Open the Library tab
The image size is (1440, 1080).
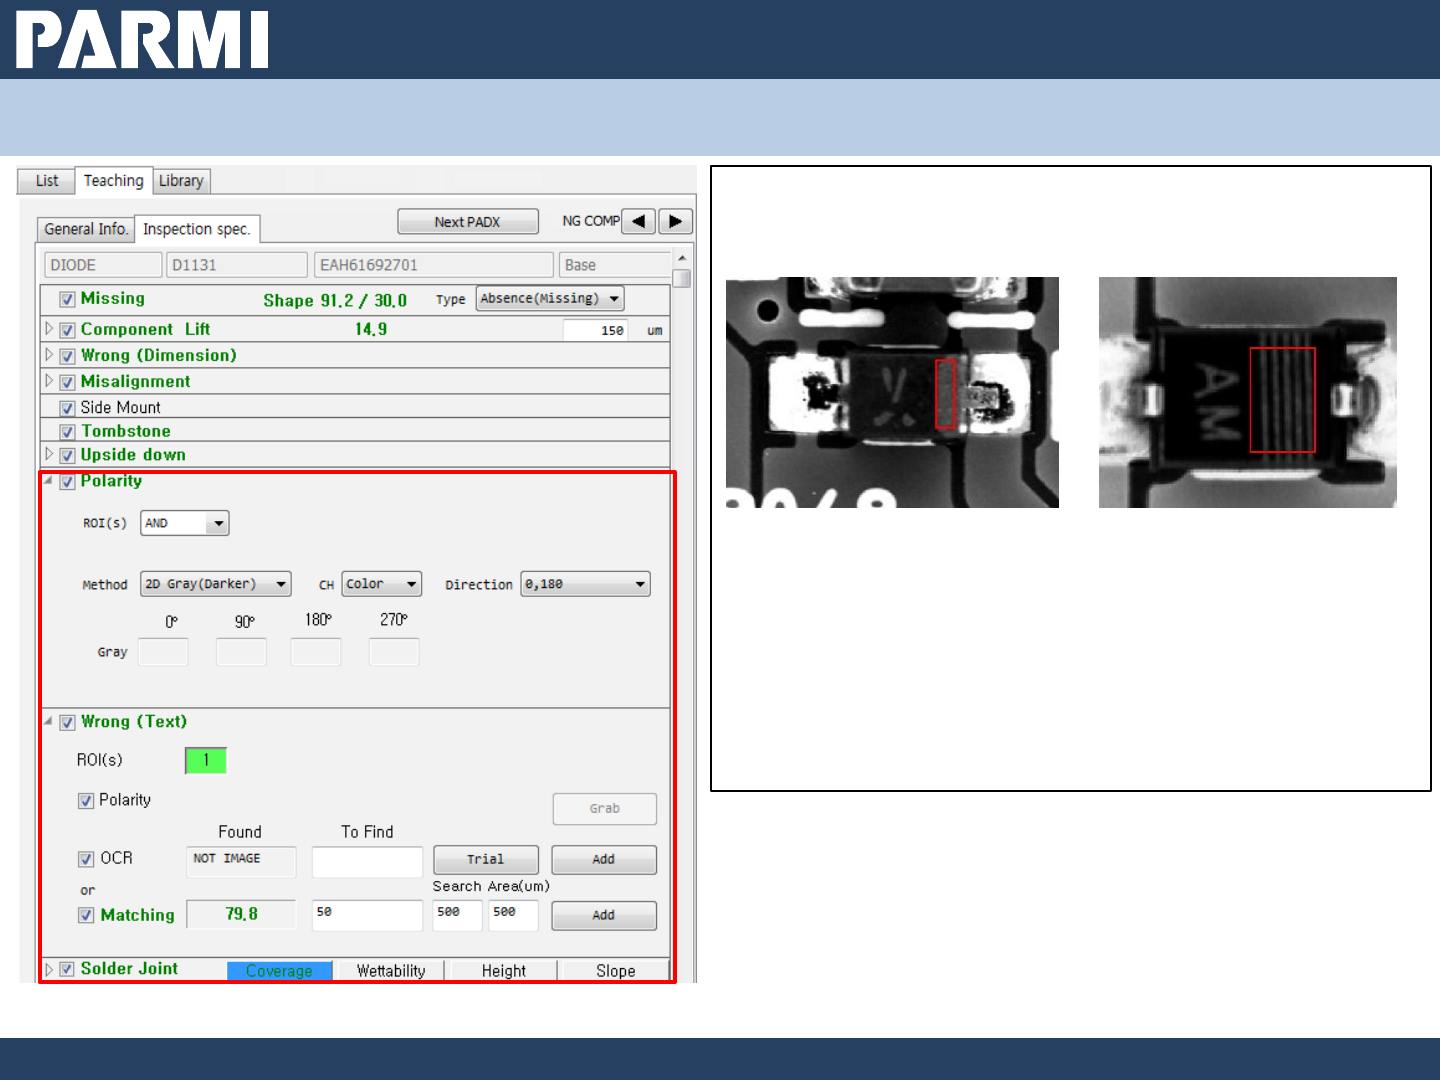pos(181,181)
